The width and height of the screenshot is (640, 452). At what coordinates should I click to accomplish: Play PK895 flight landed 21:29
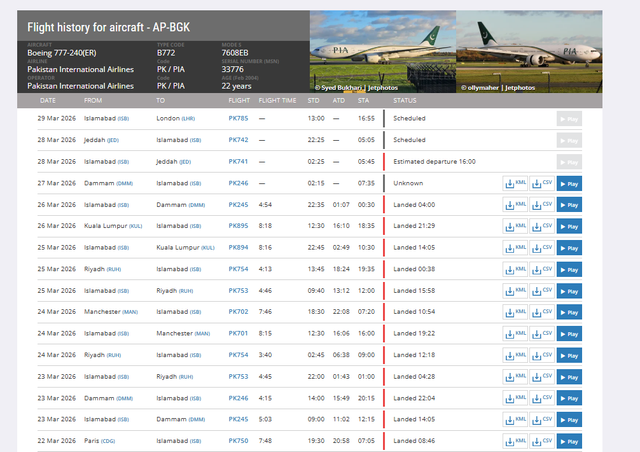[569, 227]
